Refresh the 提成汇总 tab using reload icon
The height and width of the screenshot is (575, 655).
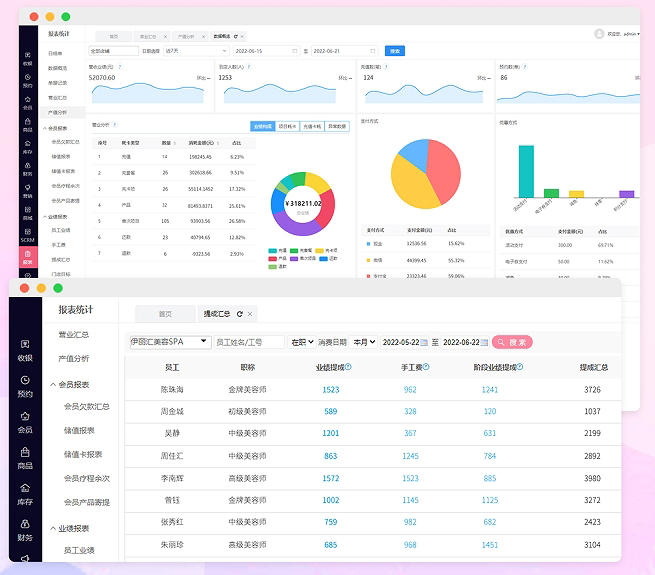[x=239, y=314]
